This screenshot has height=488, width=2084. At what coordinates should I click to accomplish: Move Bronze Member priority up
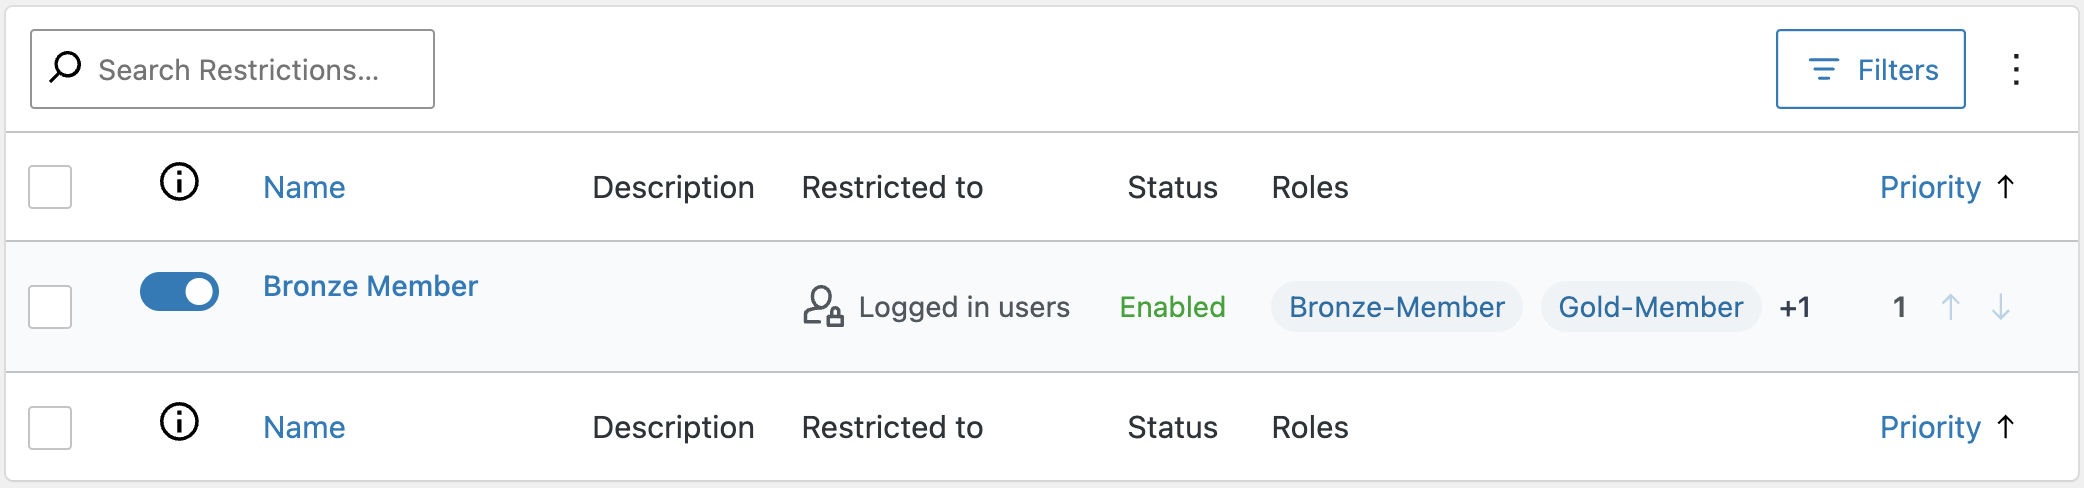(x=1950, y=307)
